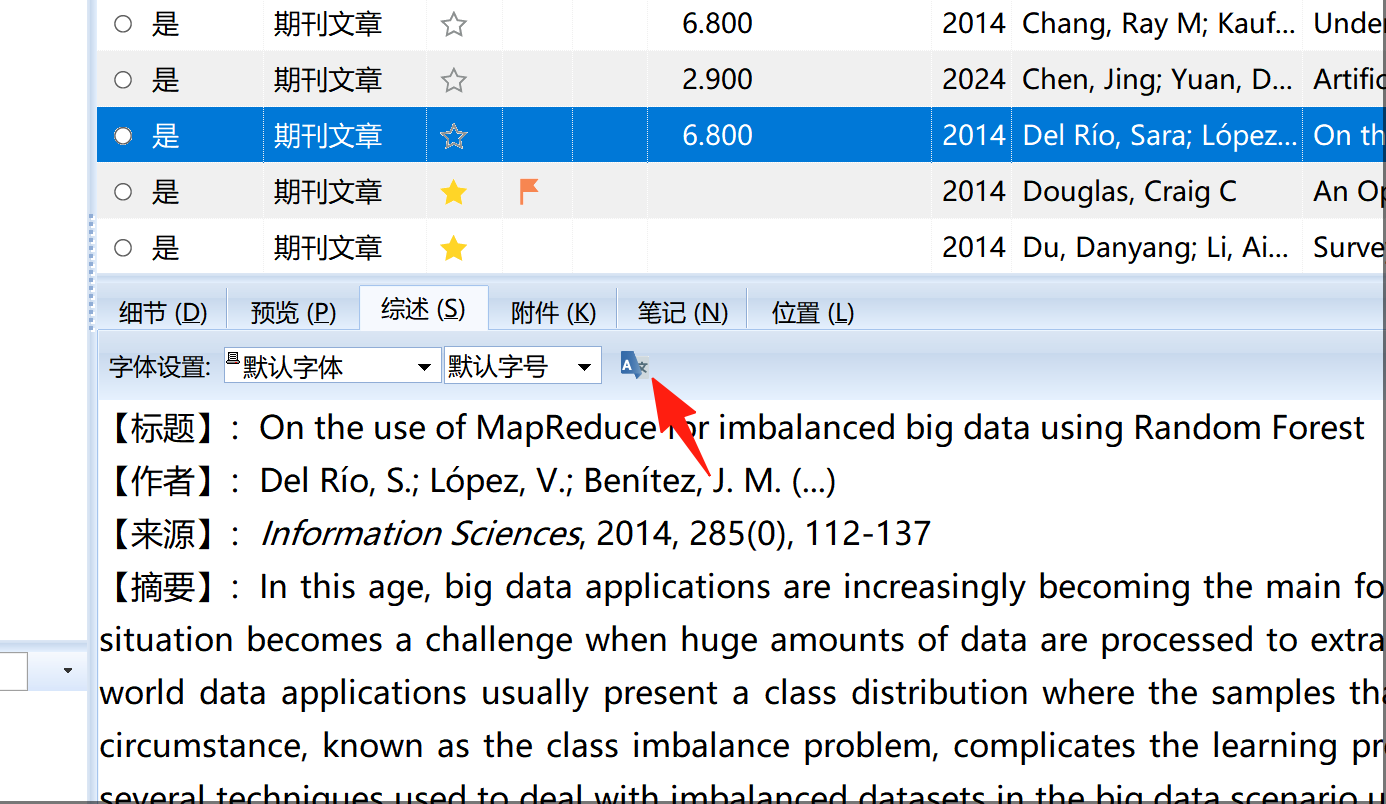
Task: Click the 【作者】 line Del Río, S.; López, V.
Action: (469, 481)
